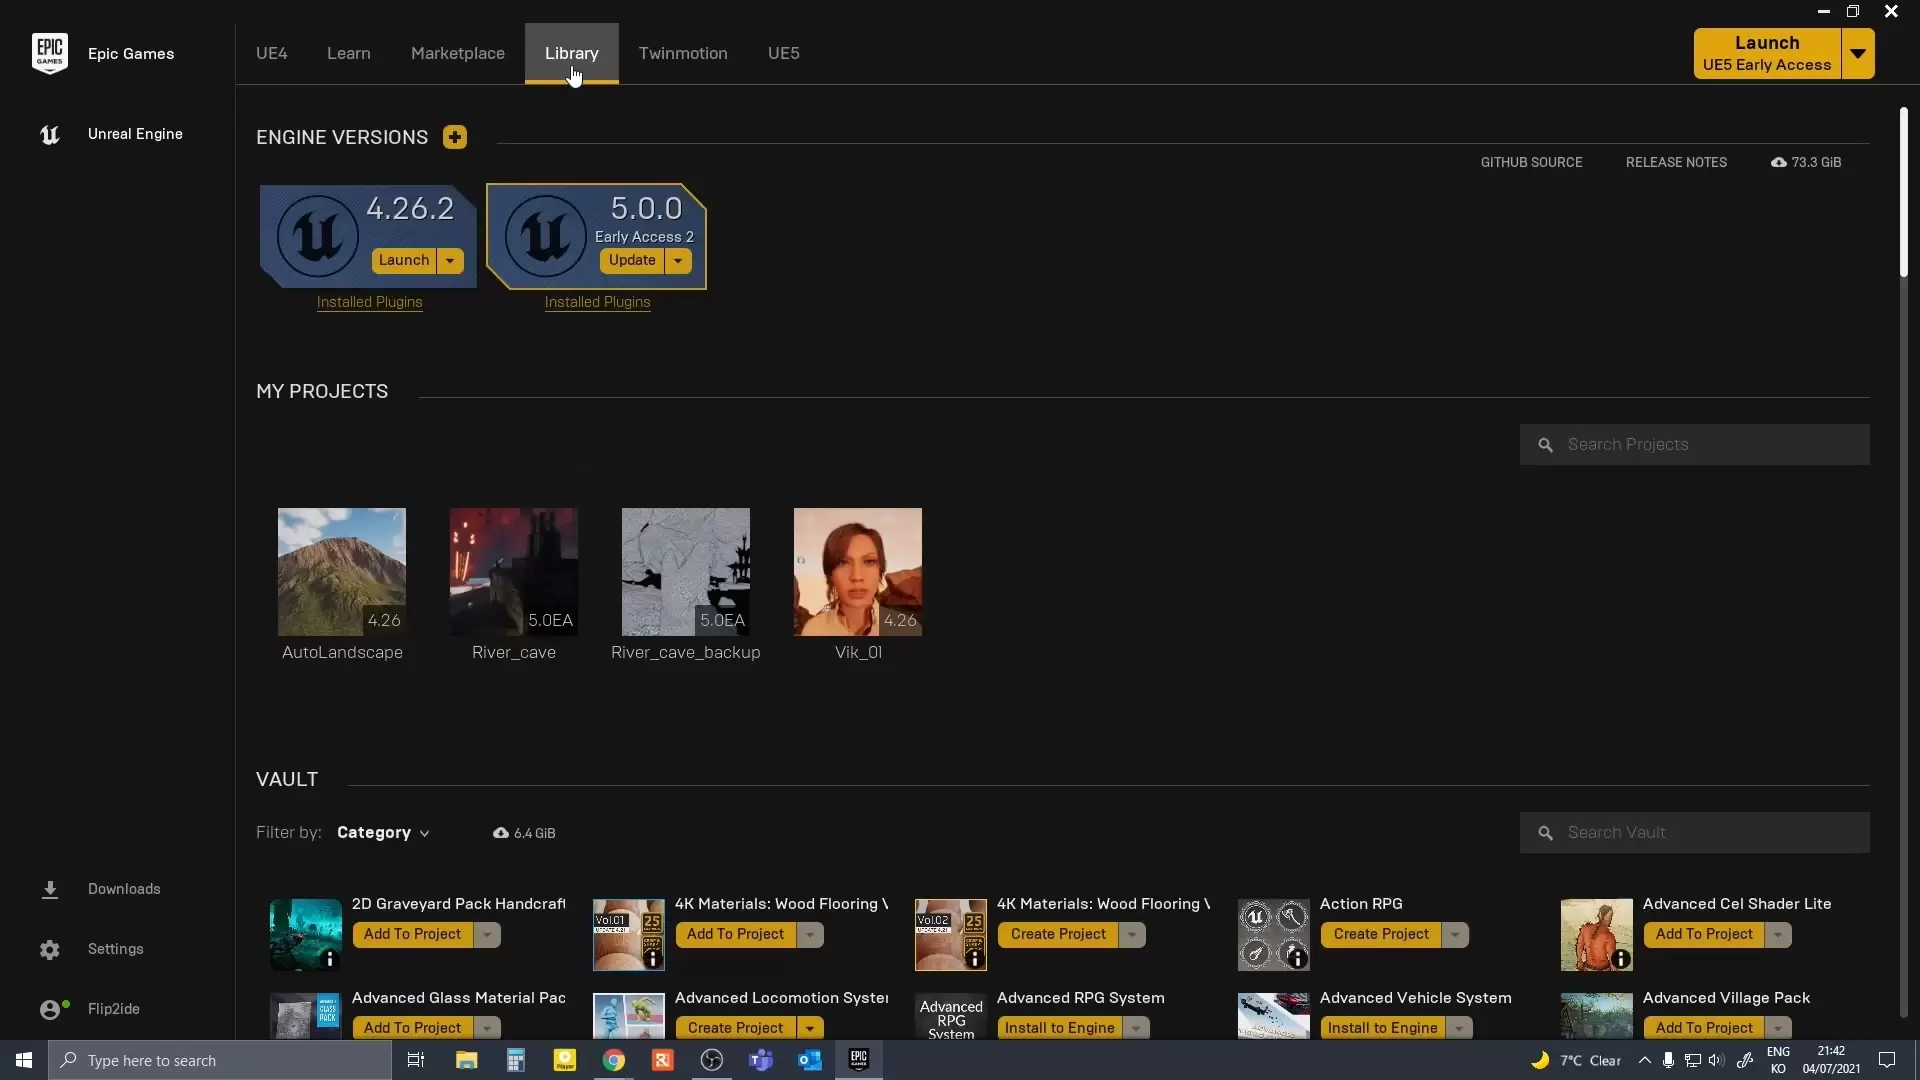Open Installed Plugins link under 5.0.0
Image resolution: width=1920 pixels, height=1080 pixels.
click(x=597, y=302)
